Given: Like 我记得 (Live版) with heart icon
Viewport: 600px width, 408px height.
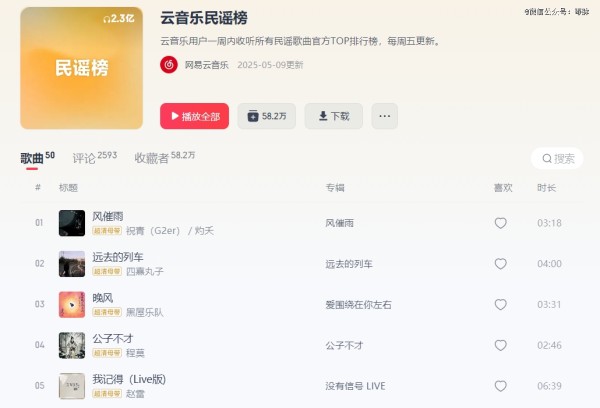Looking at the screenshot, I should click(501, 386).
